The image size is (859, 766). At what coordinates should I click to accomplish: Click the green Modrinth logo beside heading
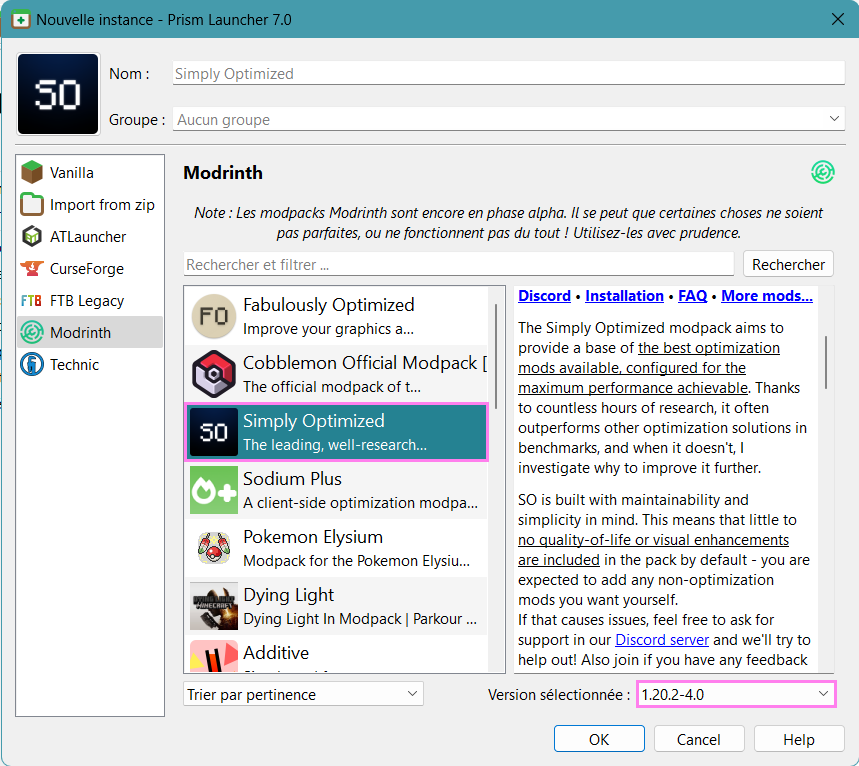822,172
